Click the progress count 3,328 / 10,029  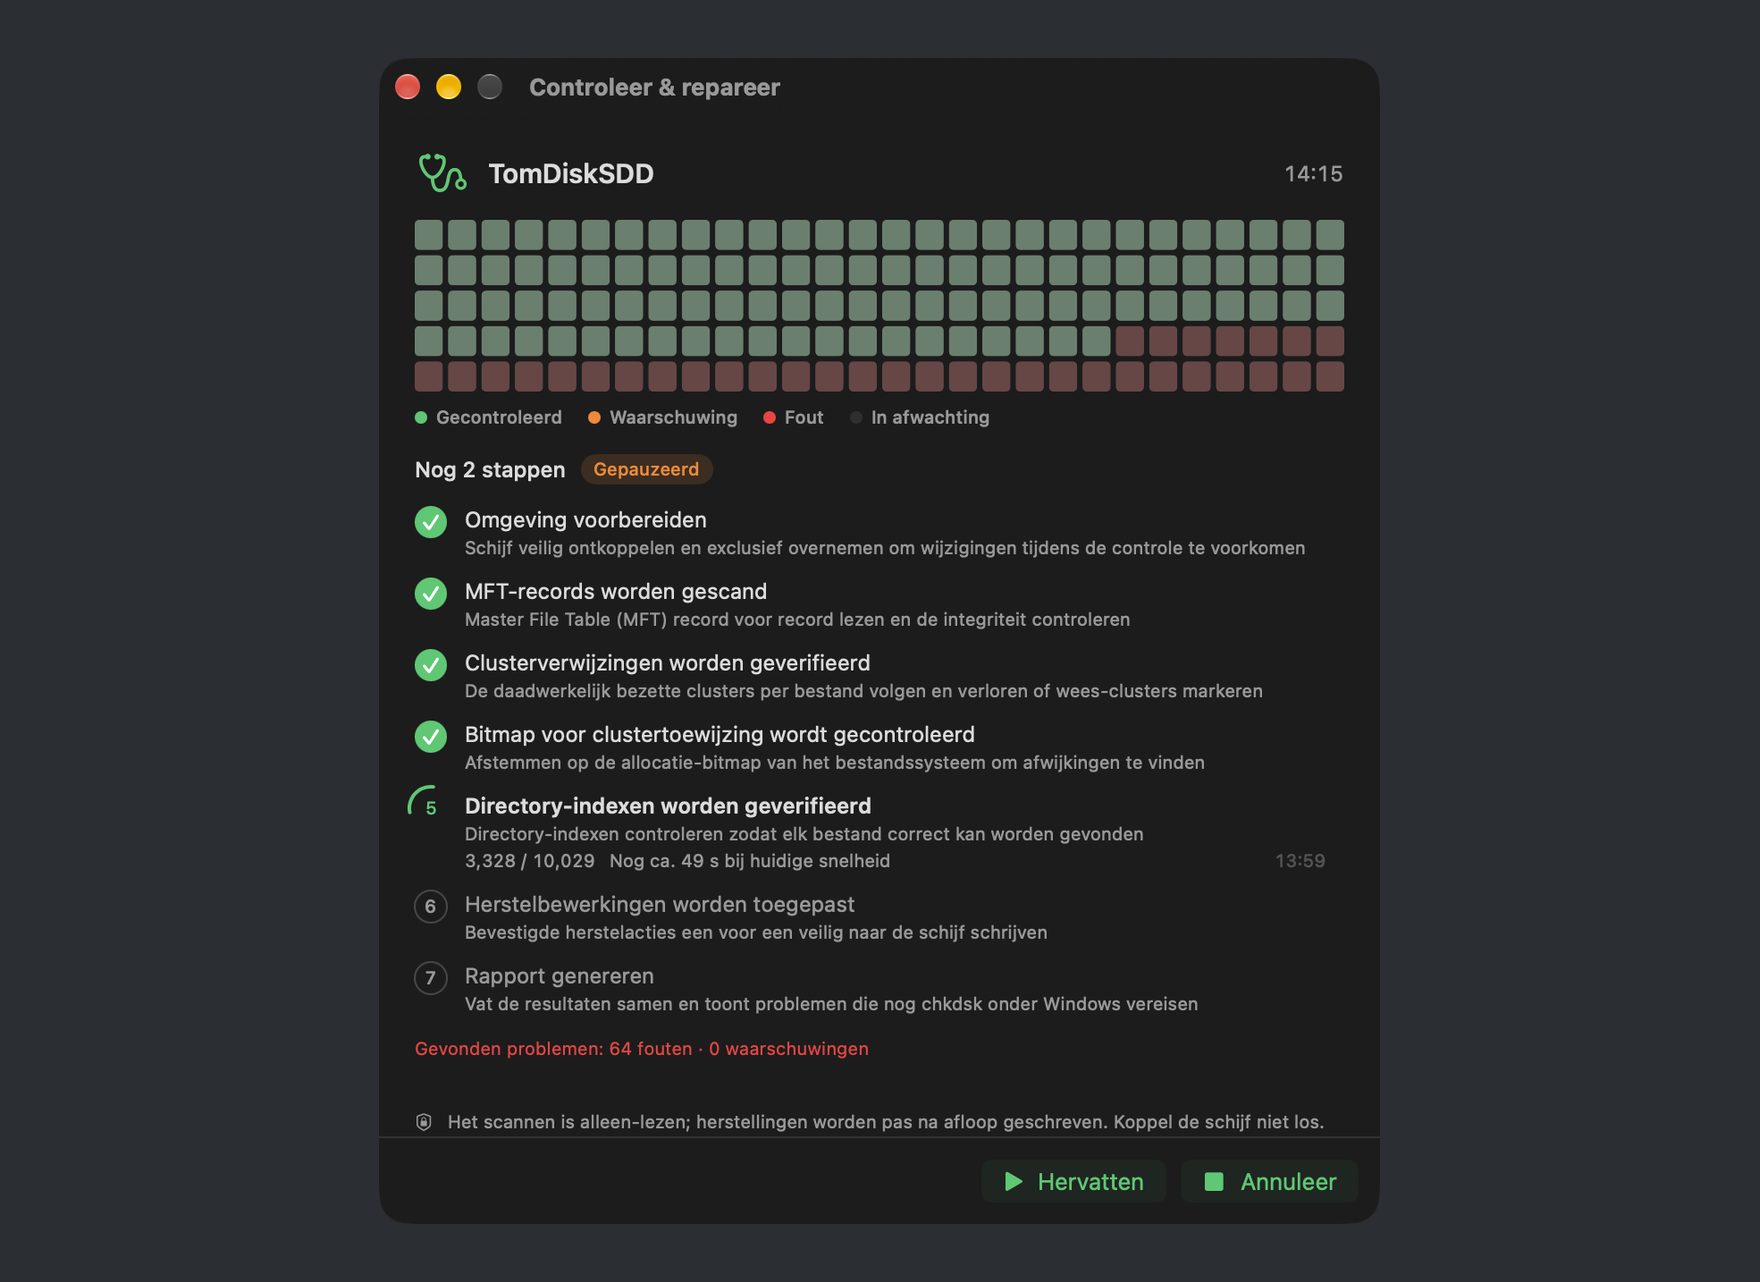click(529, 861)
